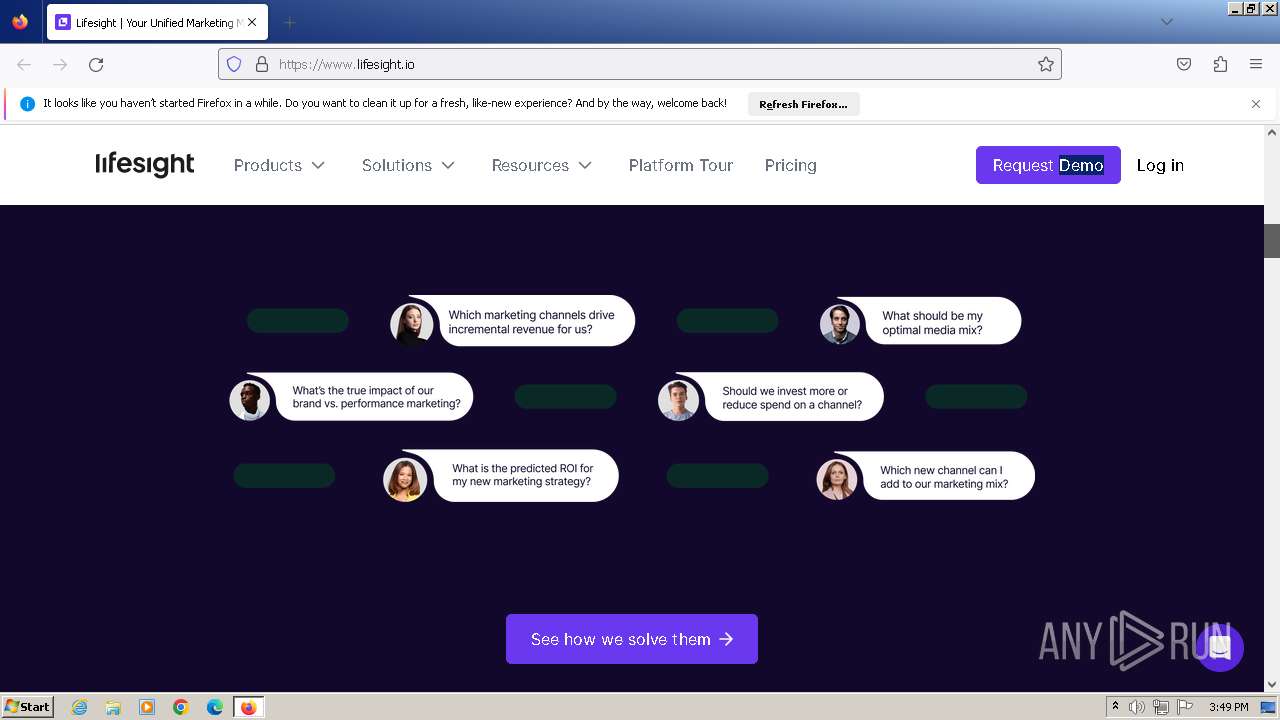1280x720 pixels.
Task: Open a new tab with plus
Action: click(x=289, y=22)
